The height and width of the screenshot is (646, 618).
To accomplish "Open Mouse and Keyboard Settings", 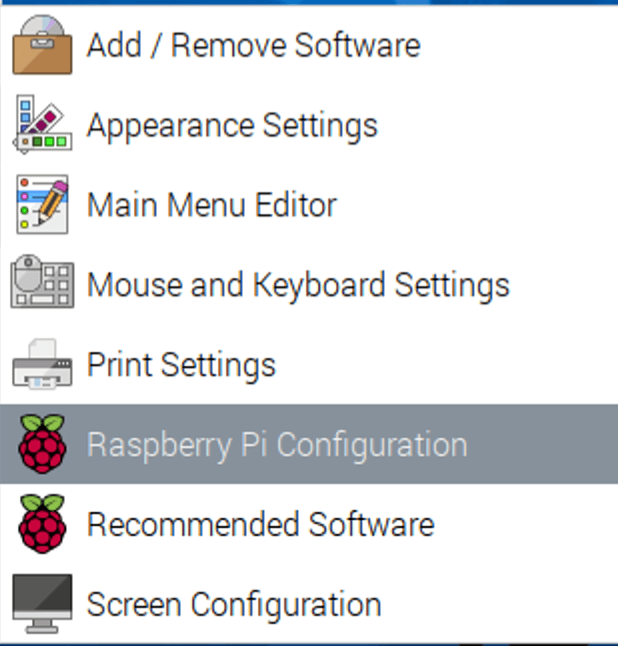I will pos(309,284).
